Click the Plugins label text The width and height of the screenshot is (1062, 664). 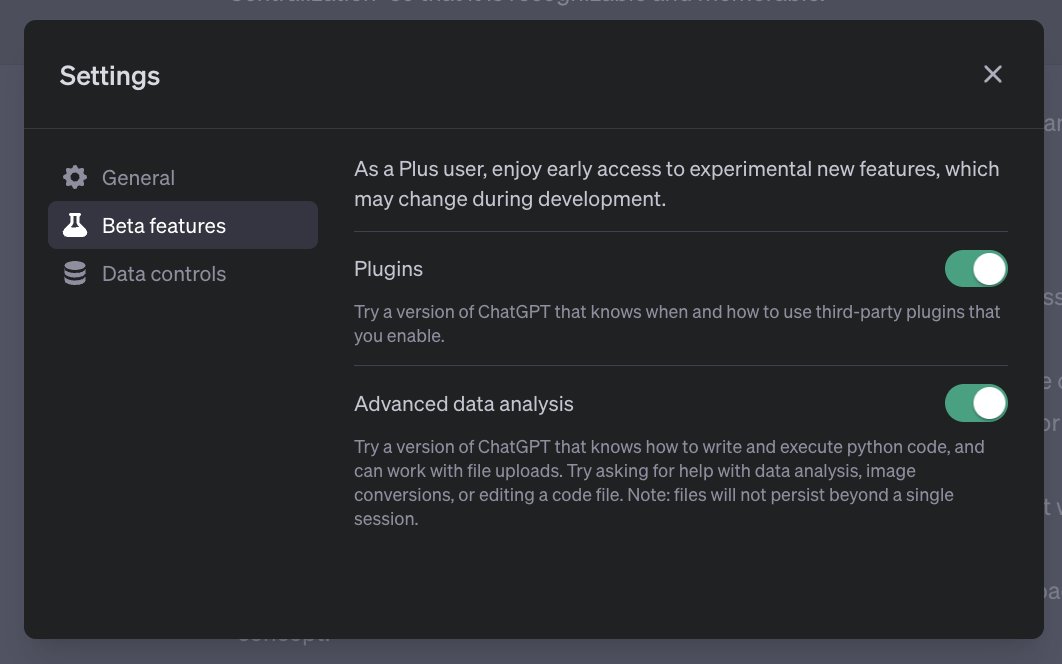coord(388,269)
